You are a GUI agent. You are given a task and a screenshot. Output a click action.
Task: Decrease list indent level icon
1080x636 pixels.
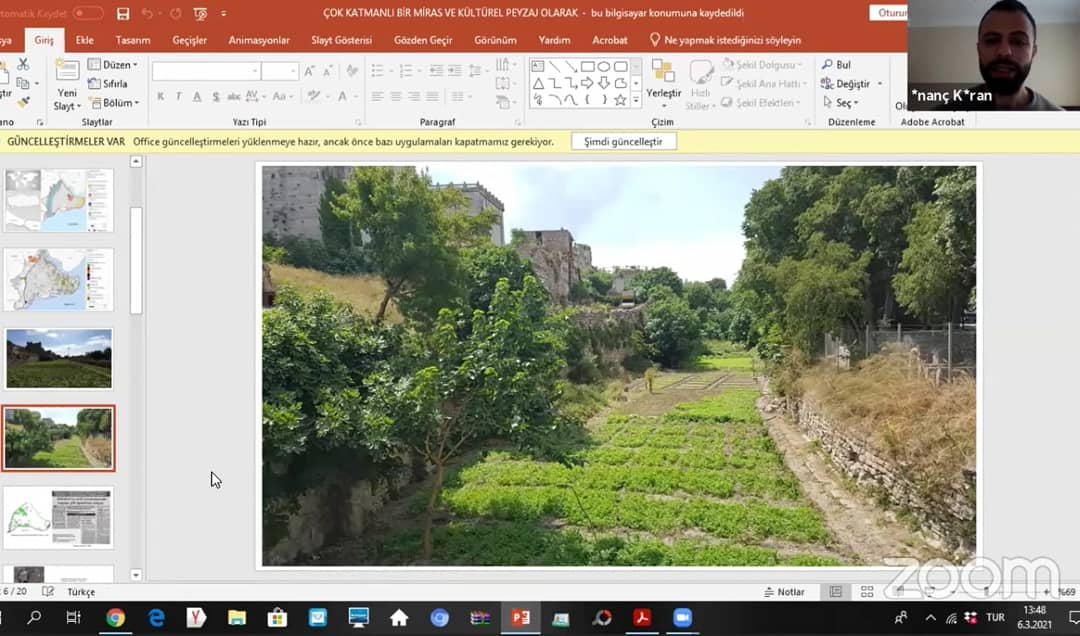point(436,71)
